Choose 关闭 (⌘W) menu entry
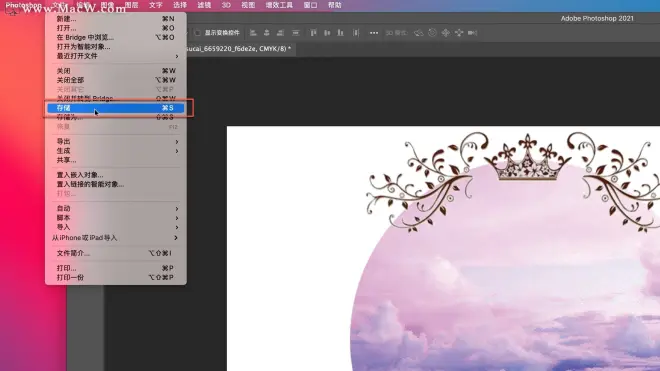Viewport: 660px width, 371px height. [x=116, y=71]
